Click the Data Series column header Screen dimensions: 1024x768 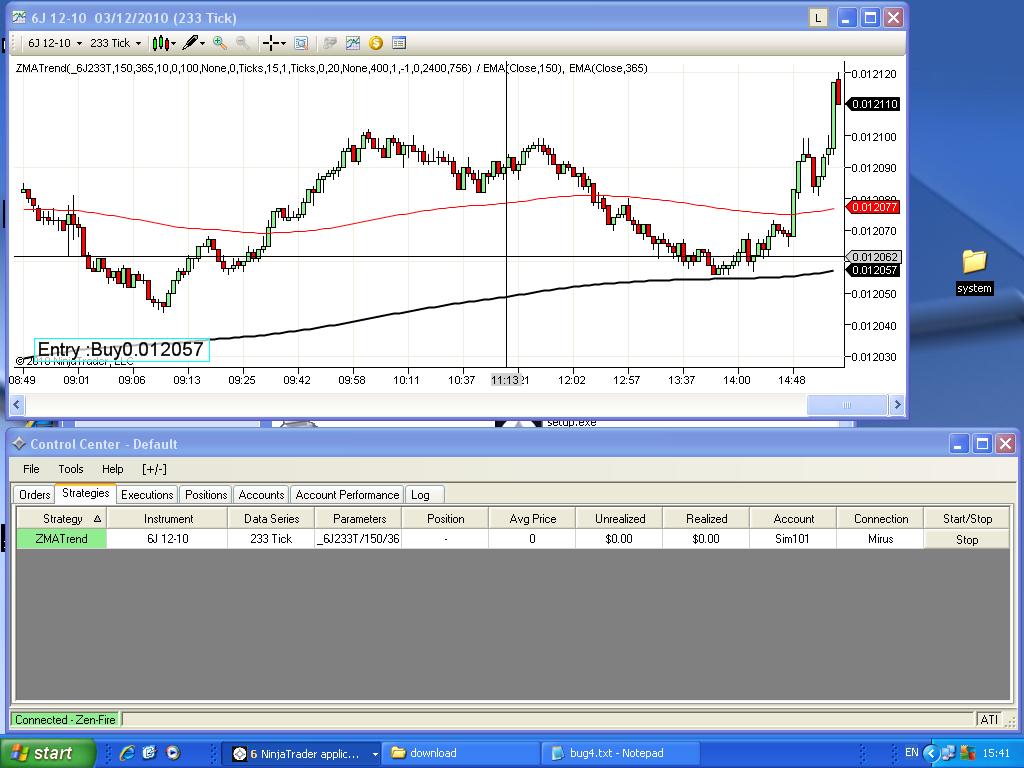pos(271,519)
